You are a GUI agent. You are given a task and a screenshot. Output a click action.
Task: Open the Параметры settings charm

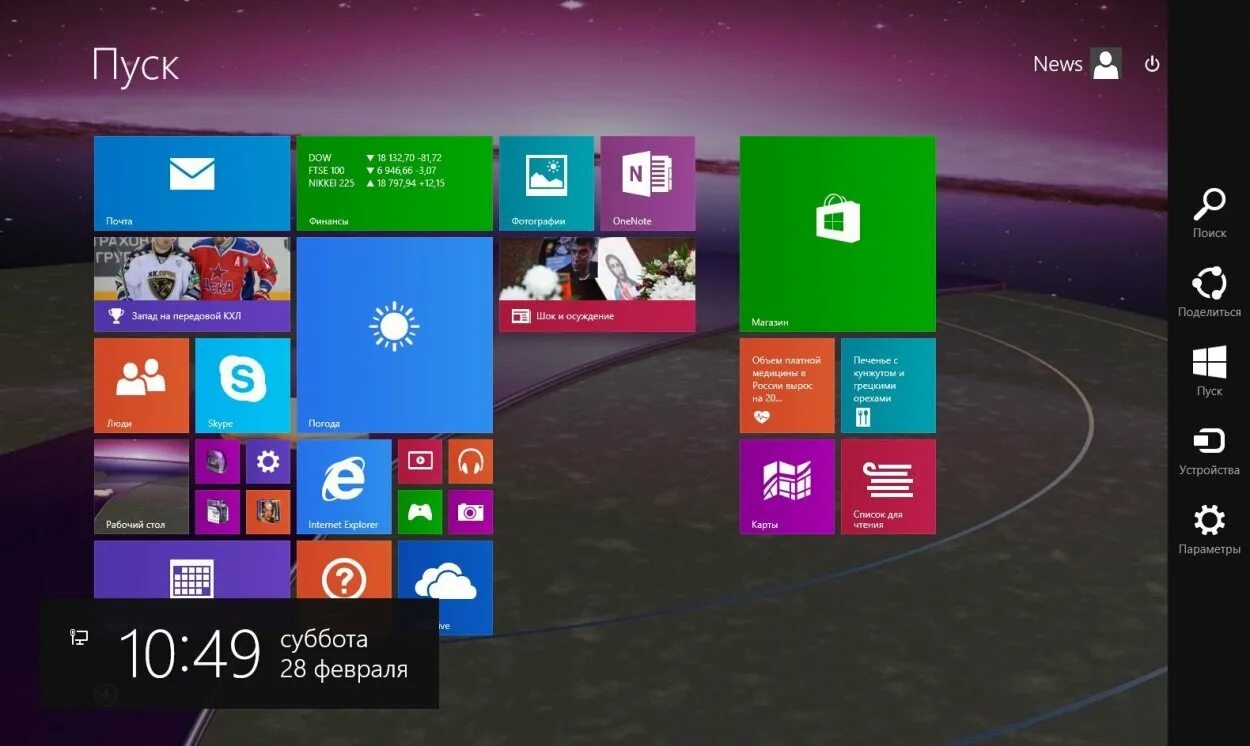tap(1209, 529)
